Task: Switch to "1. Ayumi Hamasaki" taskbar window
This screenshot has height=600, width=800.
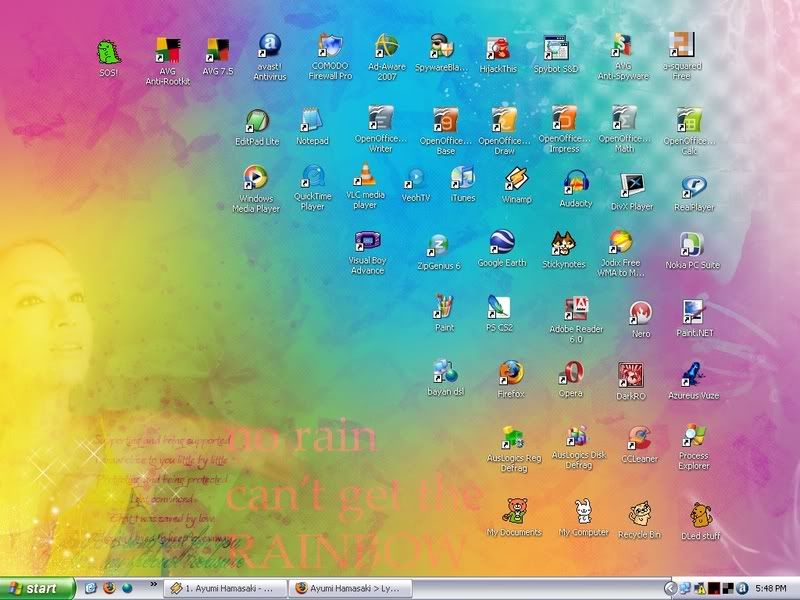Action: tap(225, 587)
